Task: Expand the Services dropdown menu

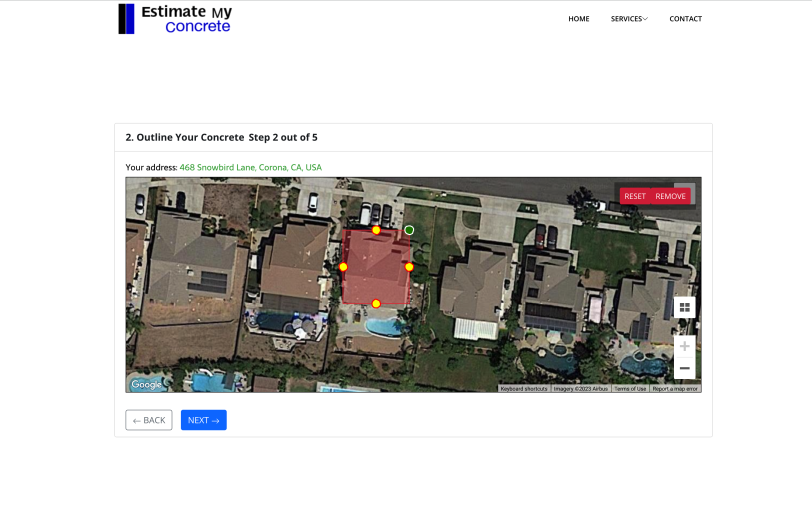Action: (x=629, y=19)
